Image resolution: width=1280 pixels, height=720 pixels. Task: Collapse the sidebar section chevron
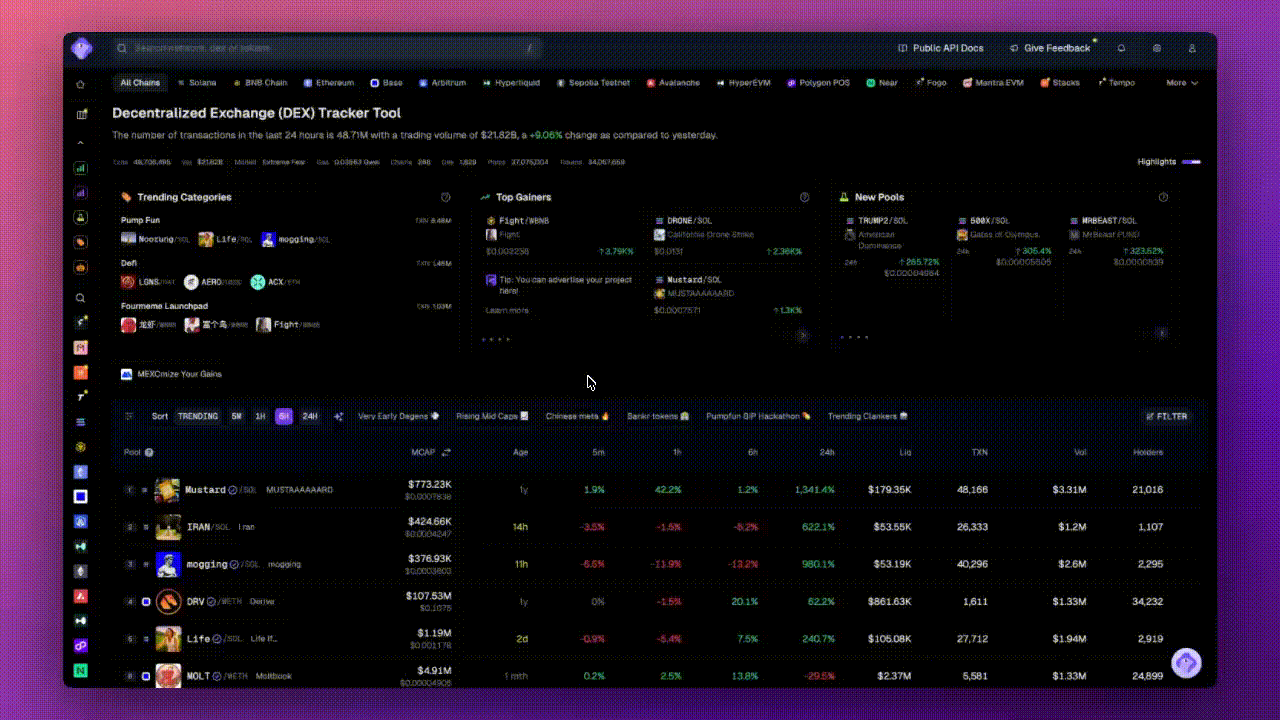81,143
